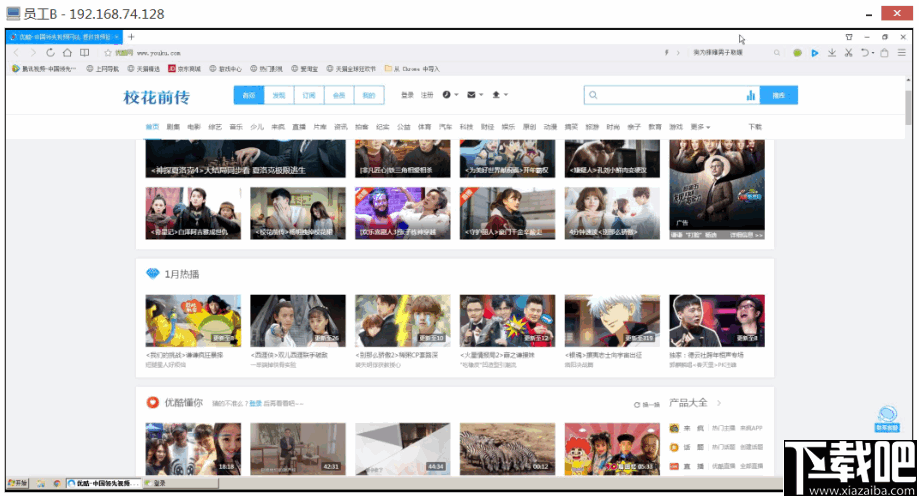Switch to the 会员 tab

tap(339, 95)
